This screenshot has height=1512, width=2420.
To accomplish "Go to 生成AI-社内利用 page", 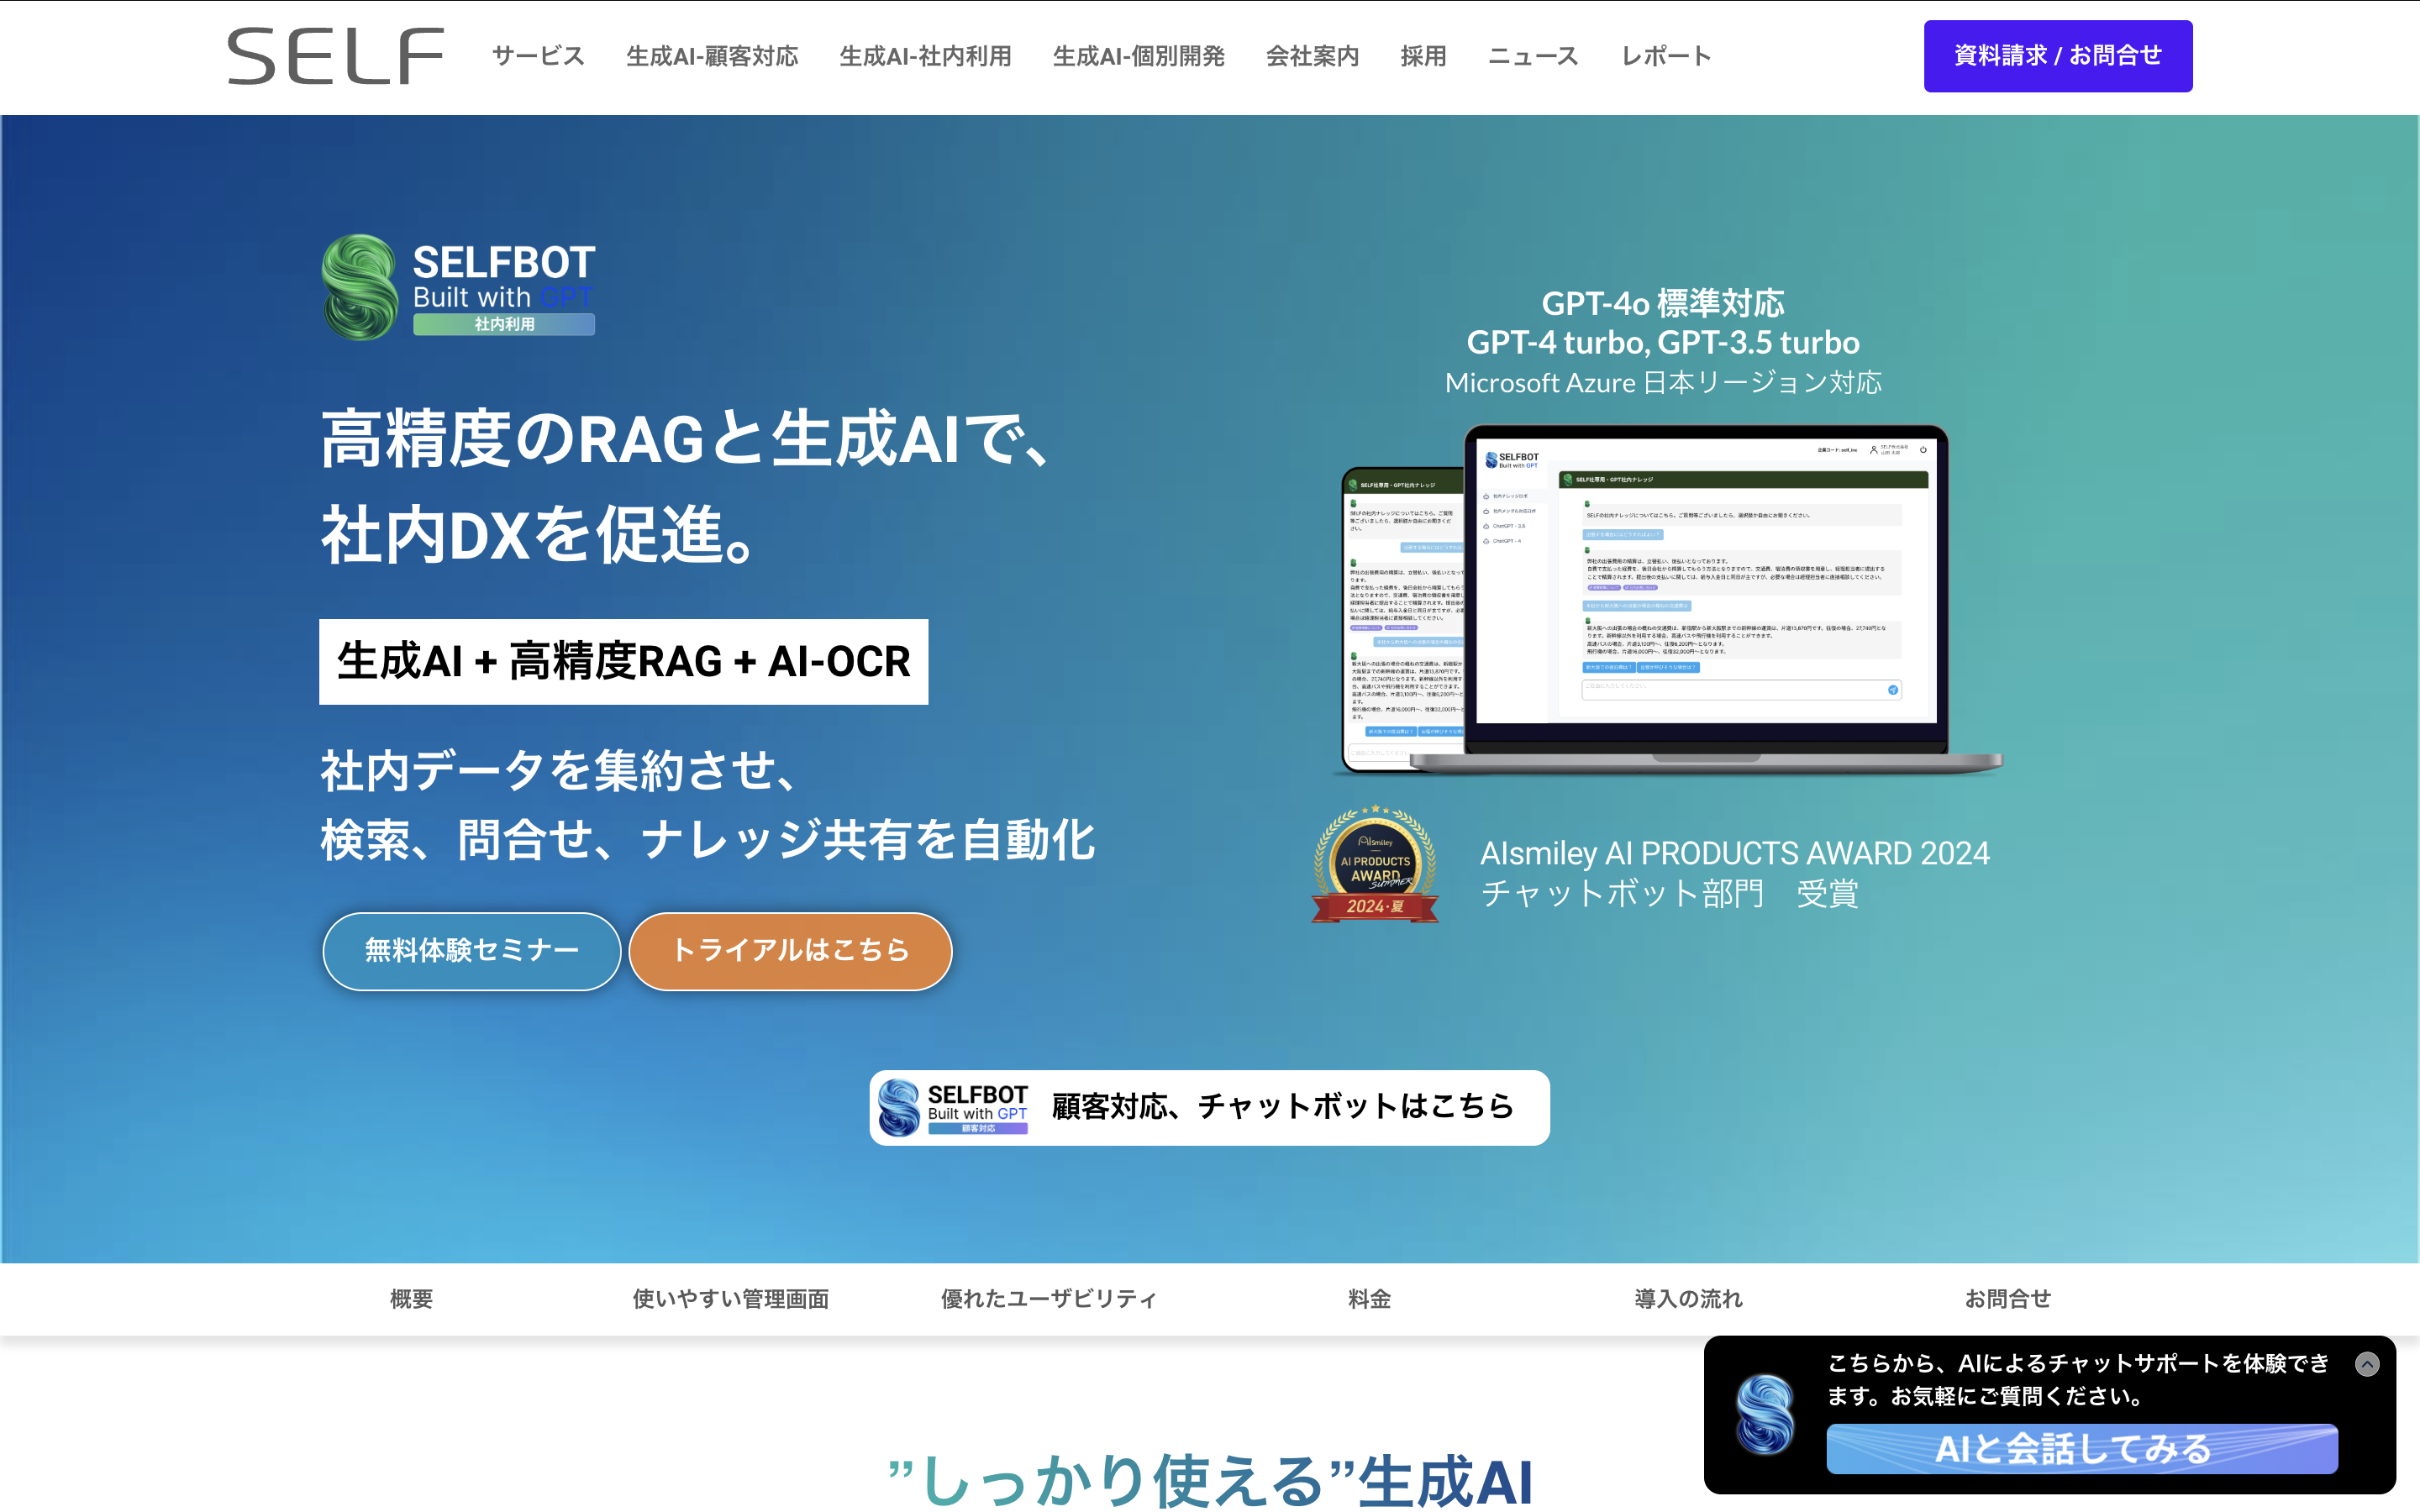I will coord(925,56).
